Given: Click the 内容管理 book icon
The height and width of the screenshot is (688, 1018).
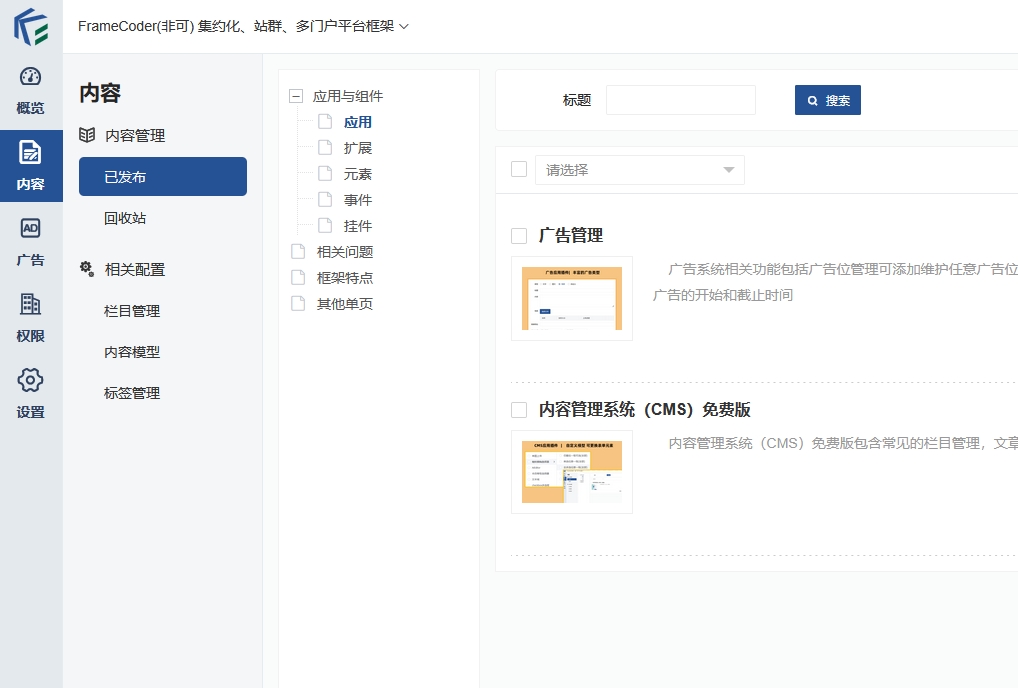Looking at the screenshot, I should point(87,135).
